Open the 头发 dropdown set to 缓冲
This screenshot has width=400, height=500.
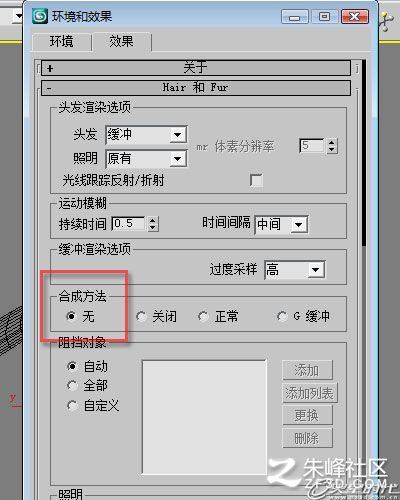(x=146, y=135)
